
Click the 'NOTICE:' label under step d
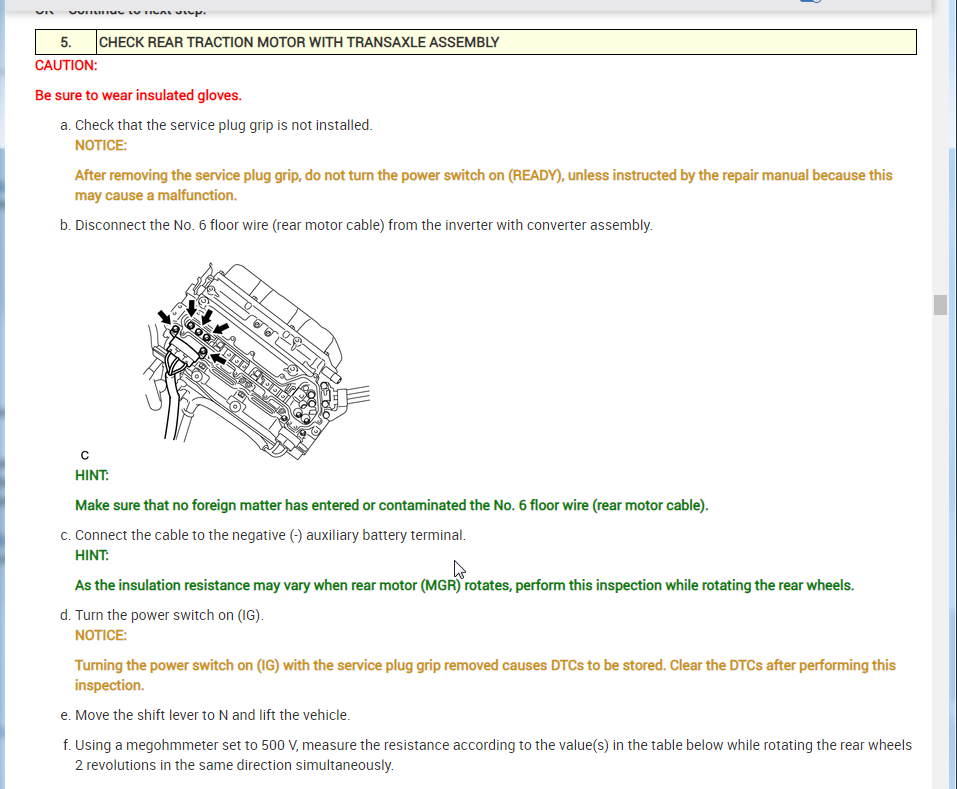[x=101, y=635]
